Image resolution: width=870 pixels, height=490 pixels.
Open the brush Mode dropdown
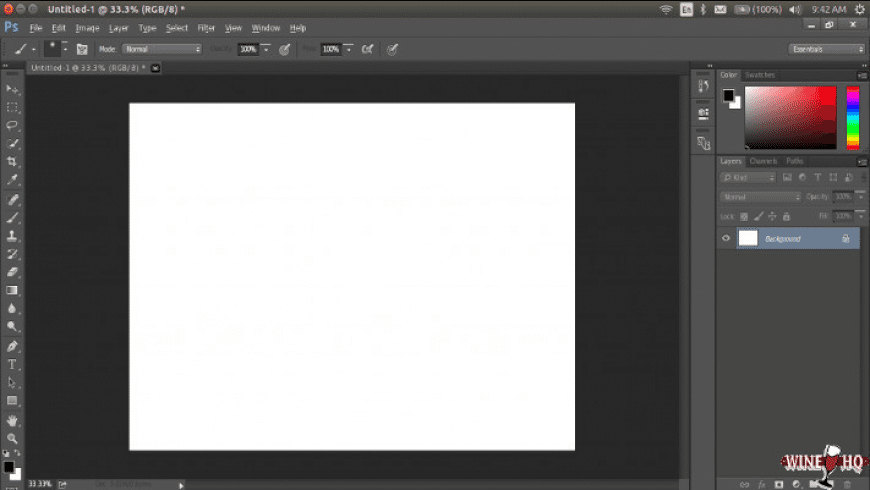pos(162,48)
